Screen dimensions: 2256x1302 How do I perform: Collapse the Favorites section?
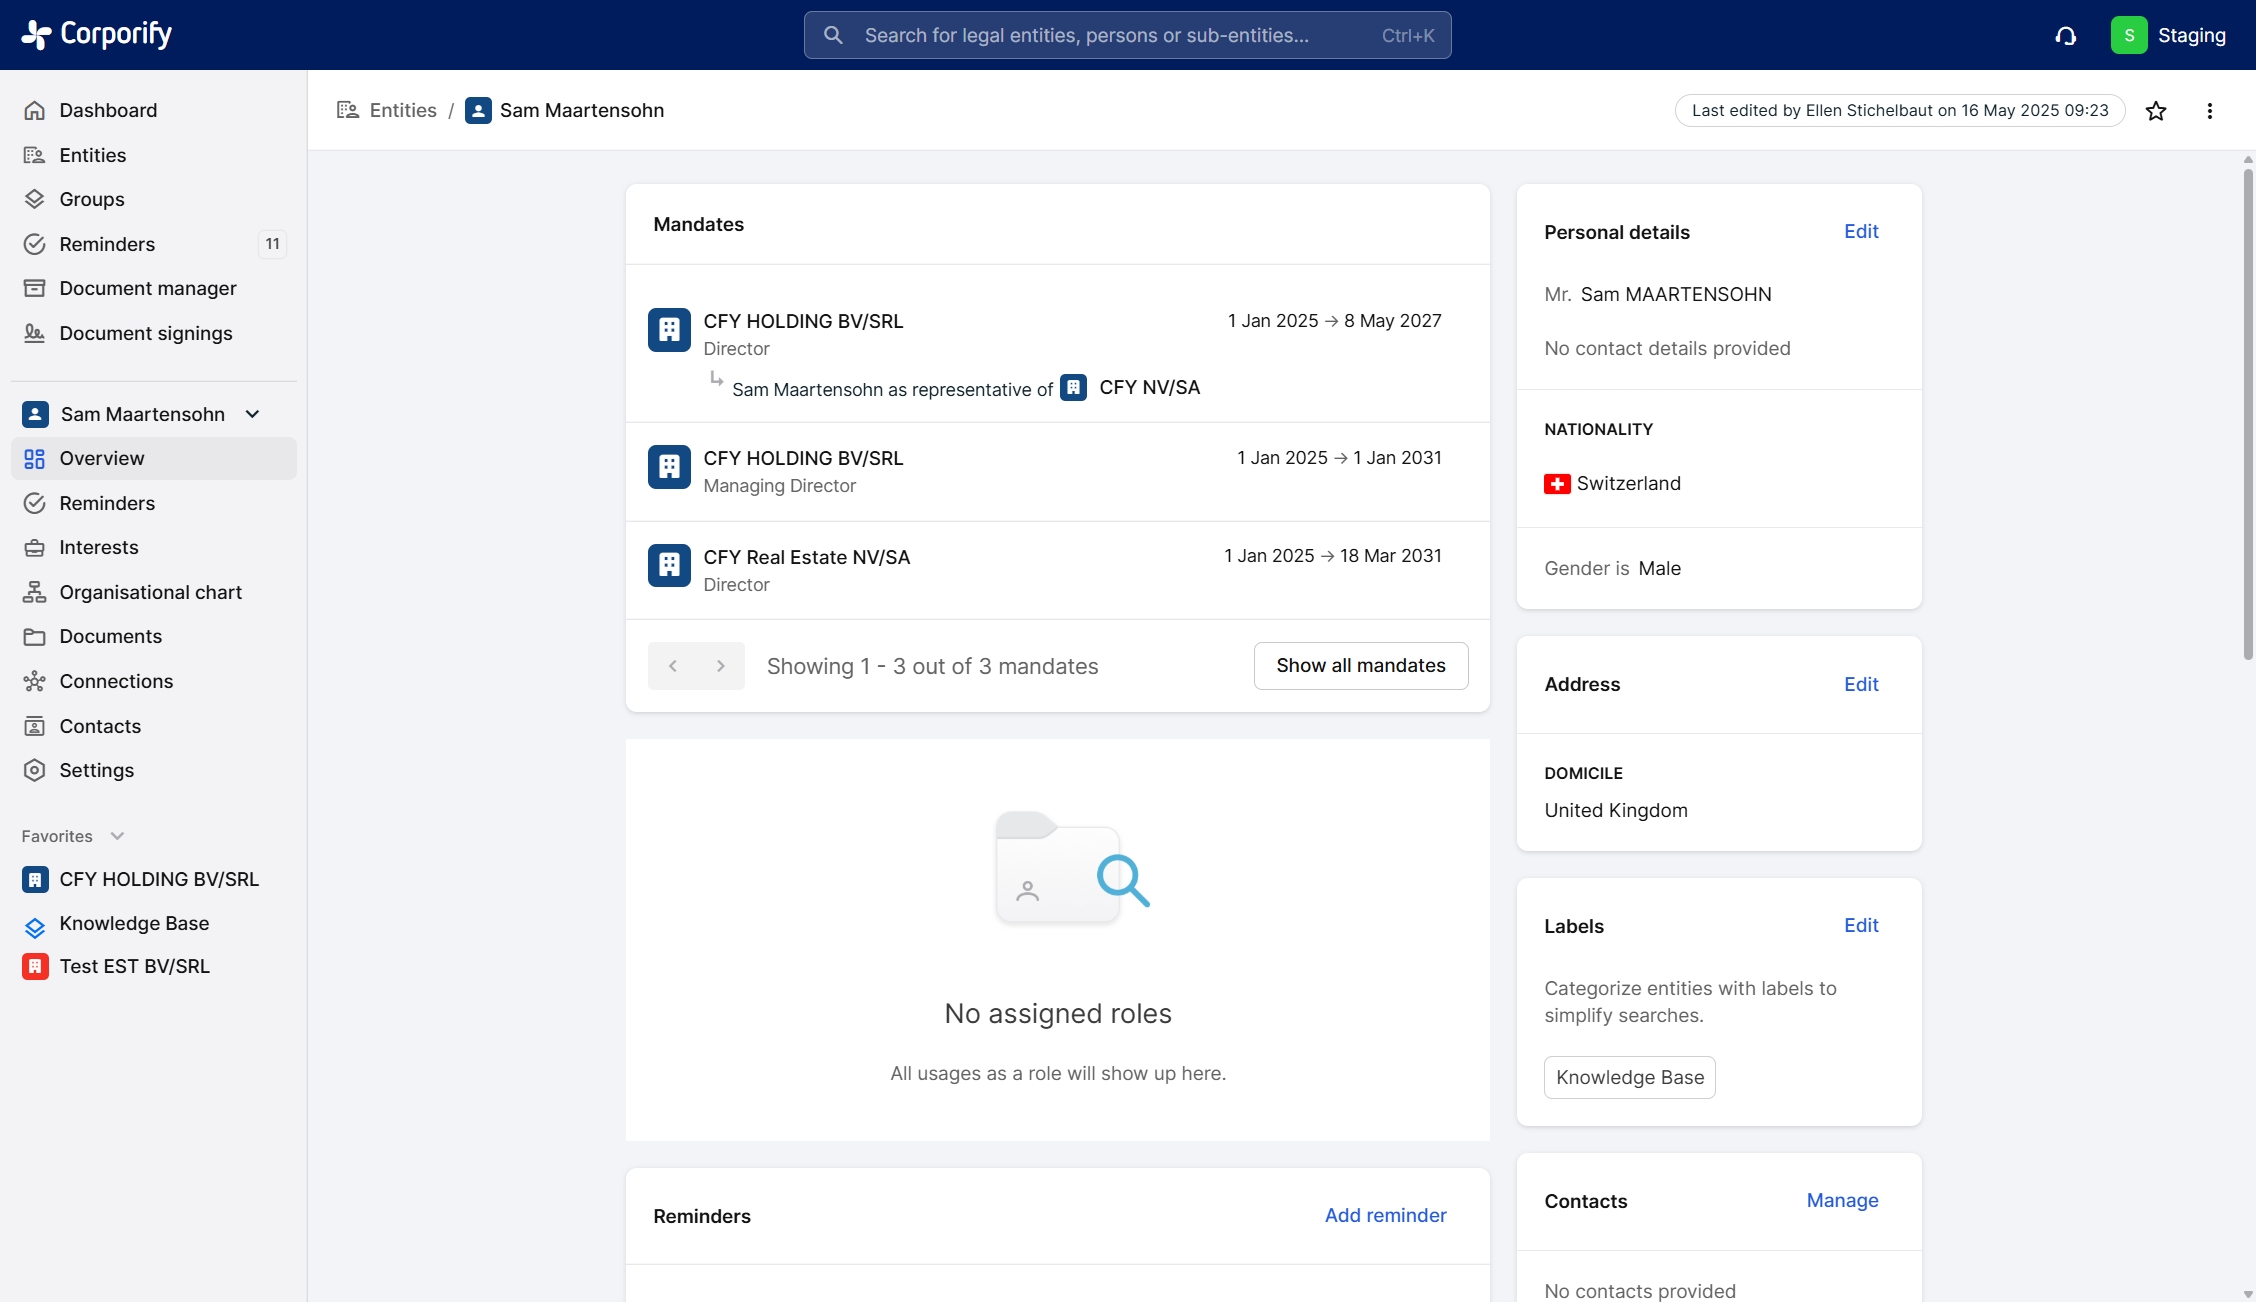(x=117, y=836)
